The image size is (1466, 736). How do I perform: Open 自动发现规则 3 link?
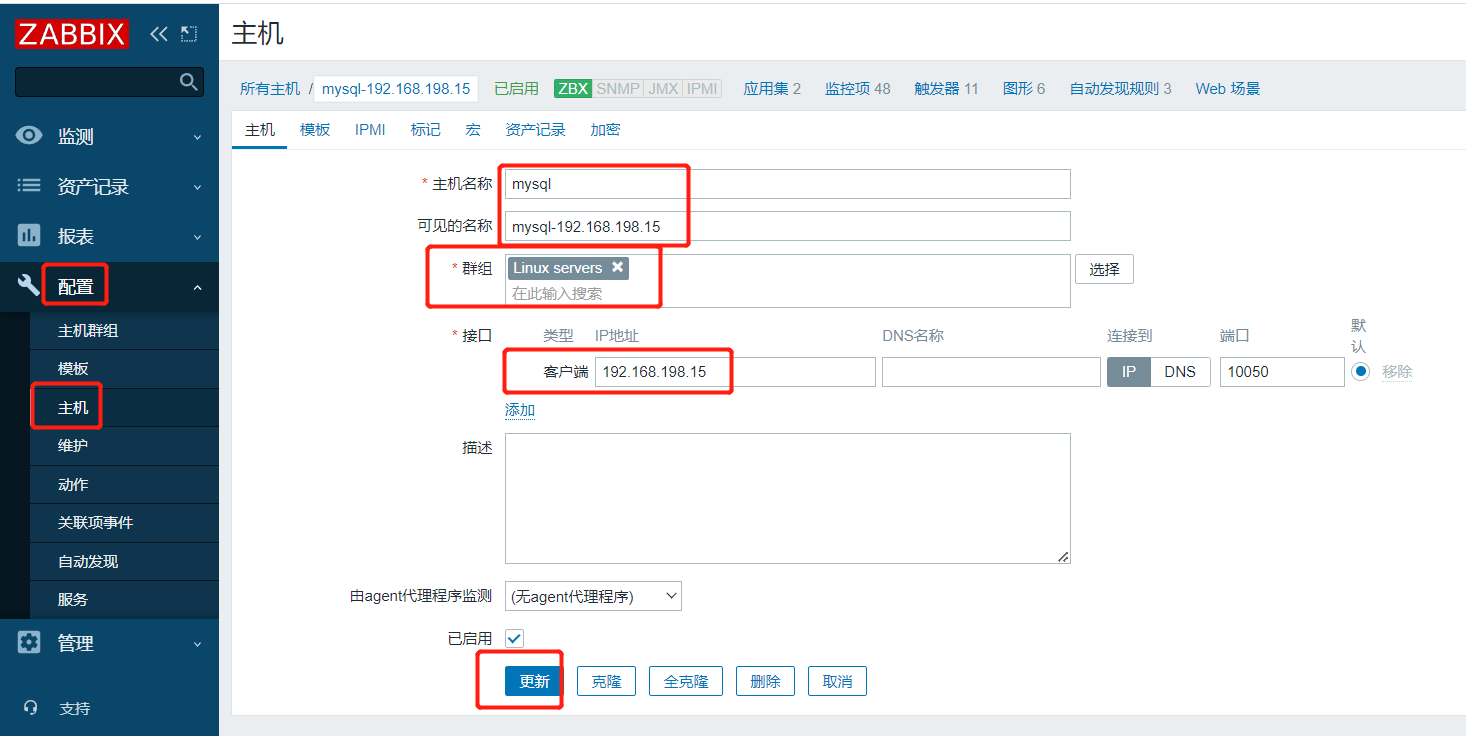click(x=1120, y=88)
